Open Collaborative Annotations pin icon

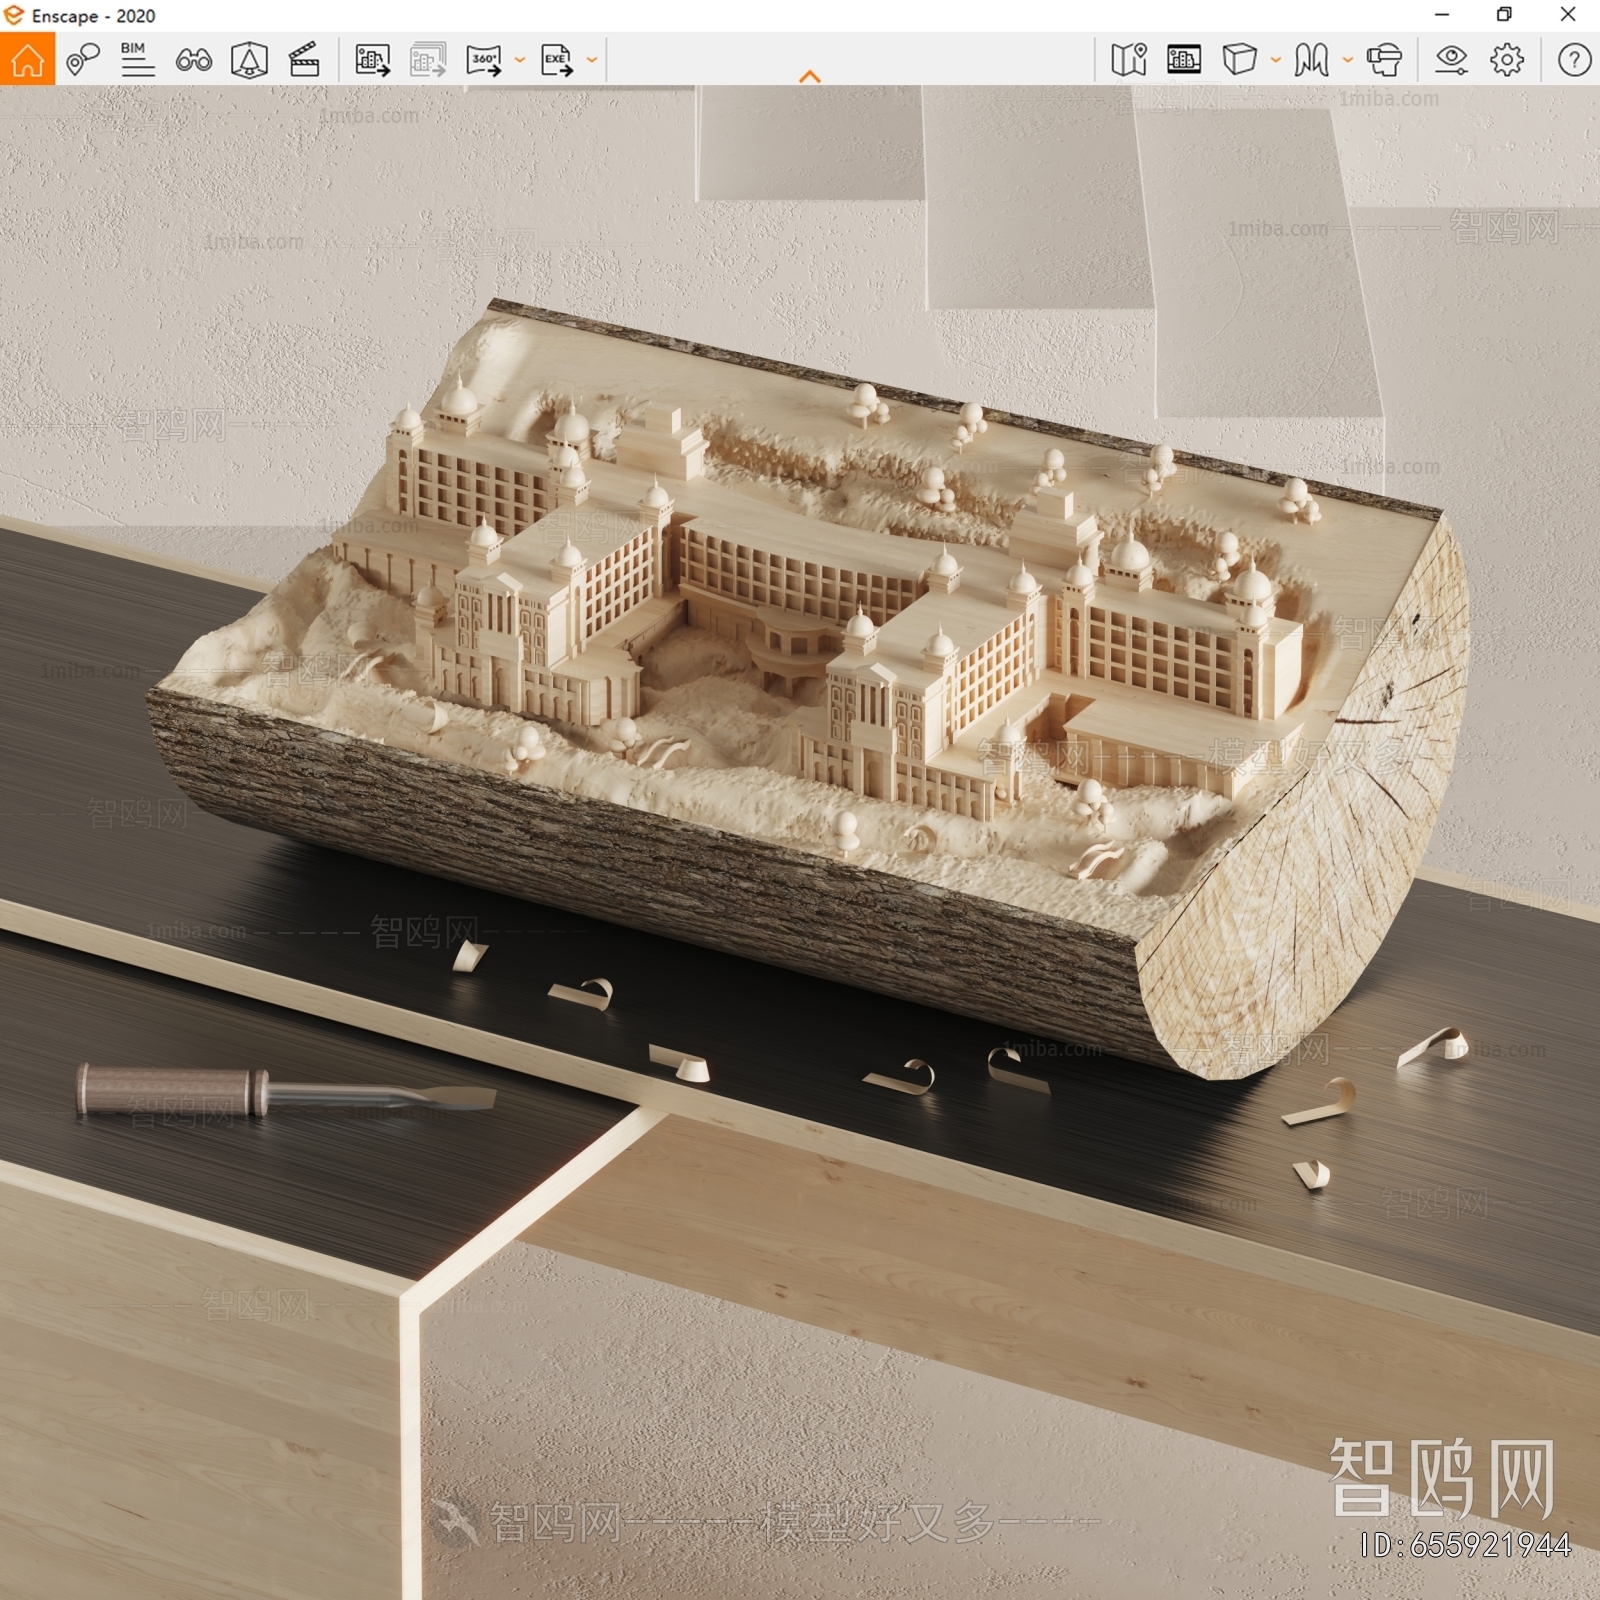(x=83, y=60)
